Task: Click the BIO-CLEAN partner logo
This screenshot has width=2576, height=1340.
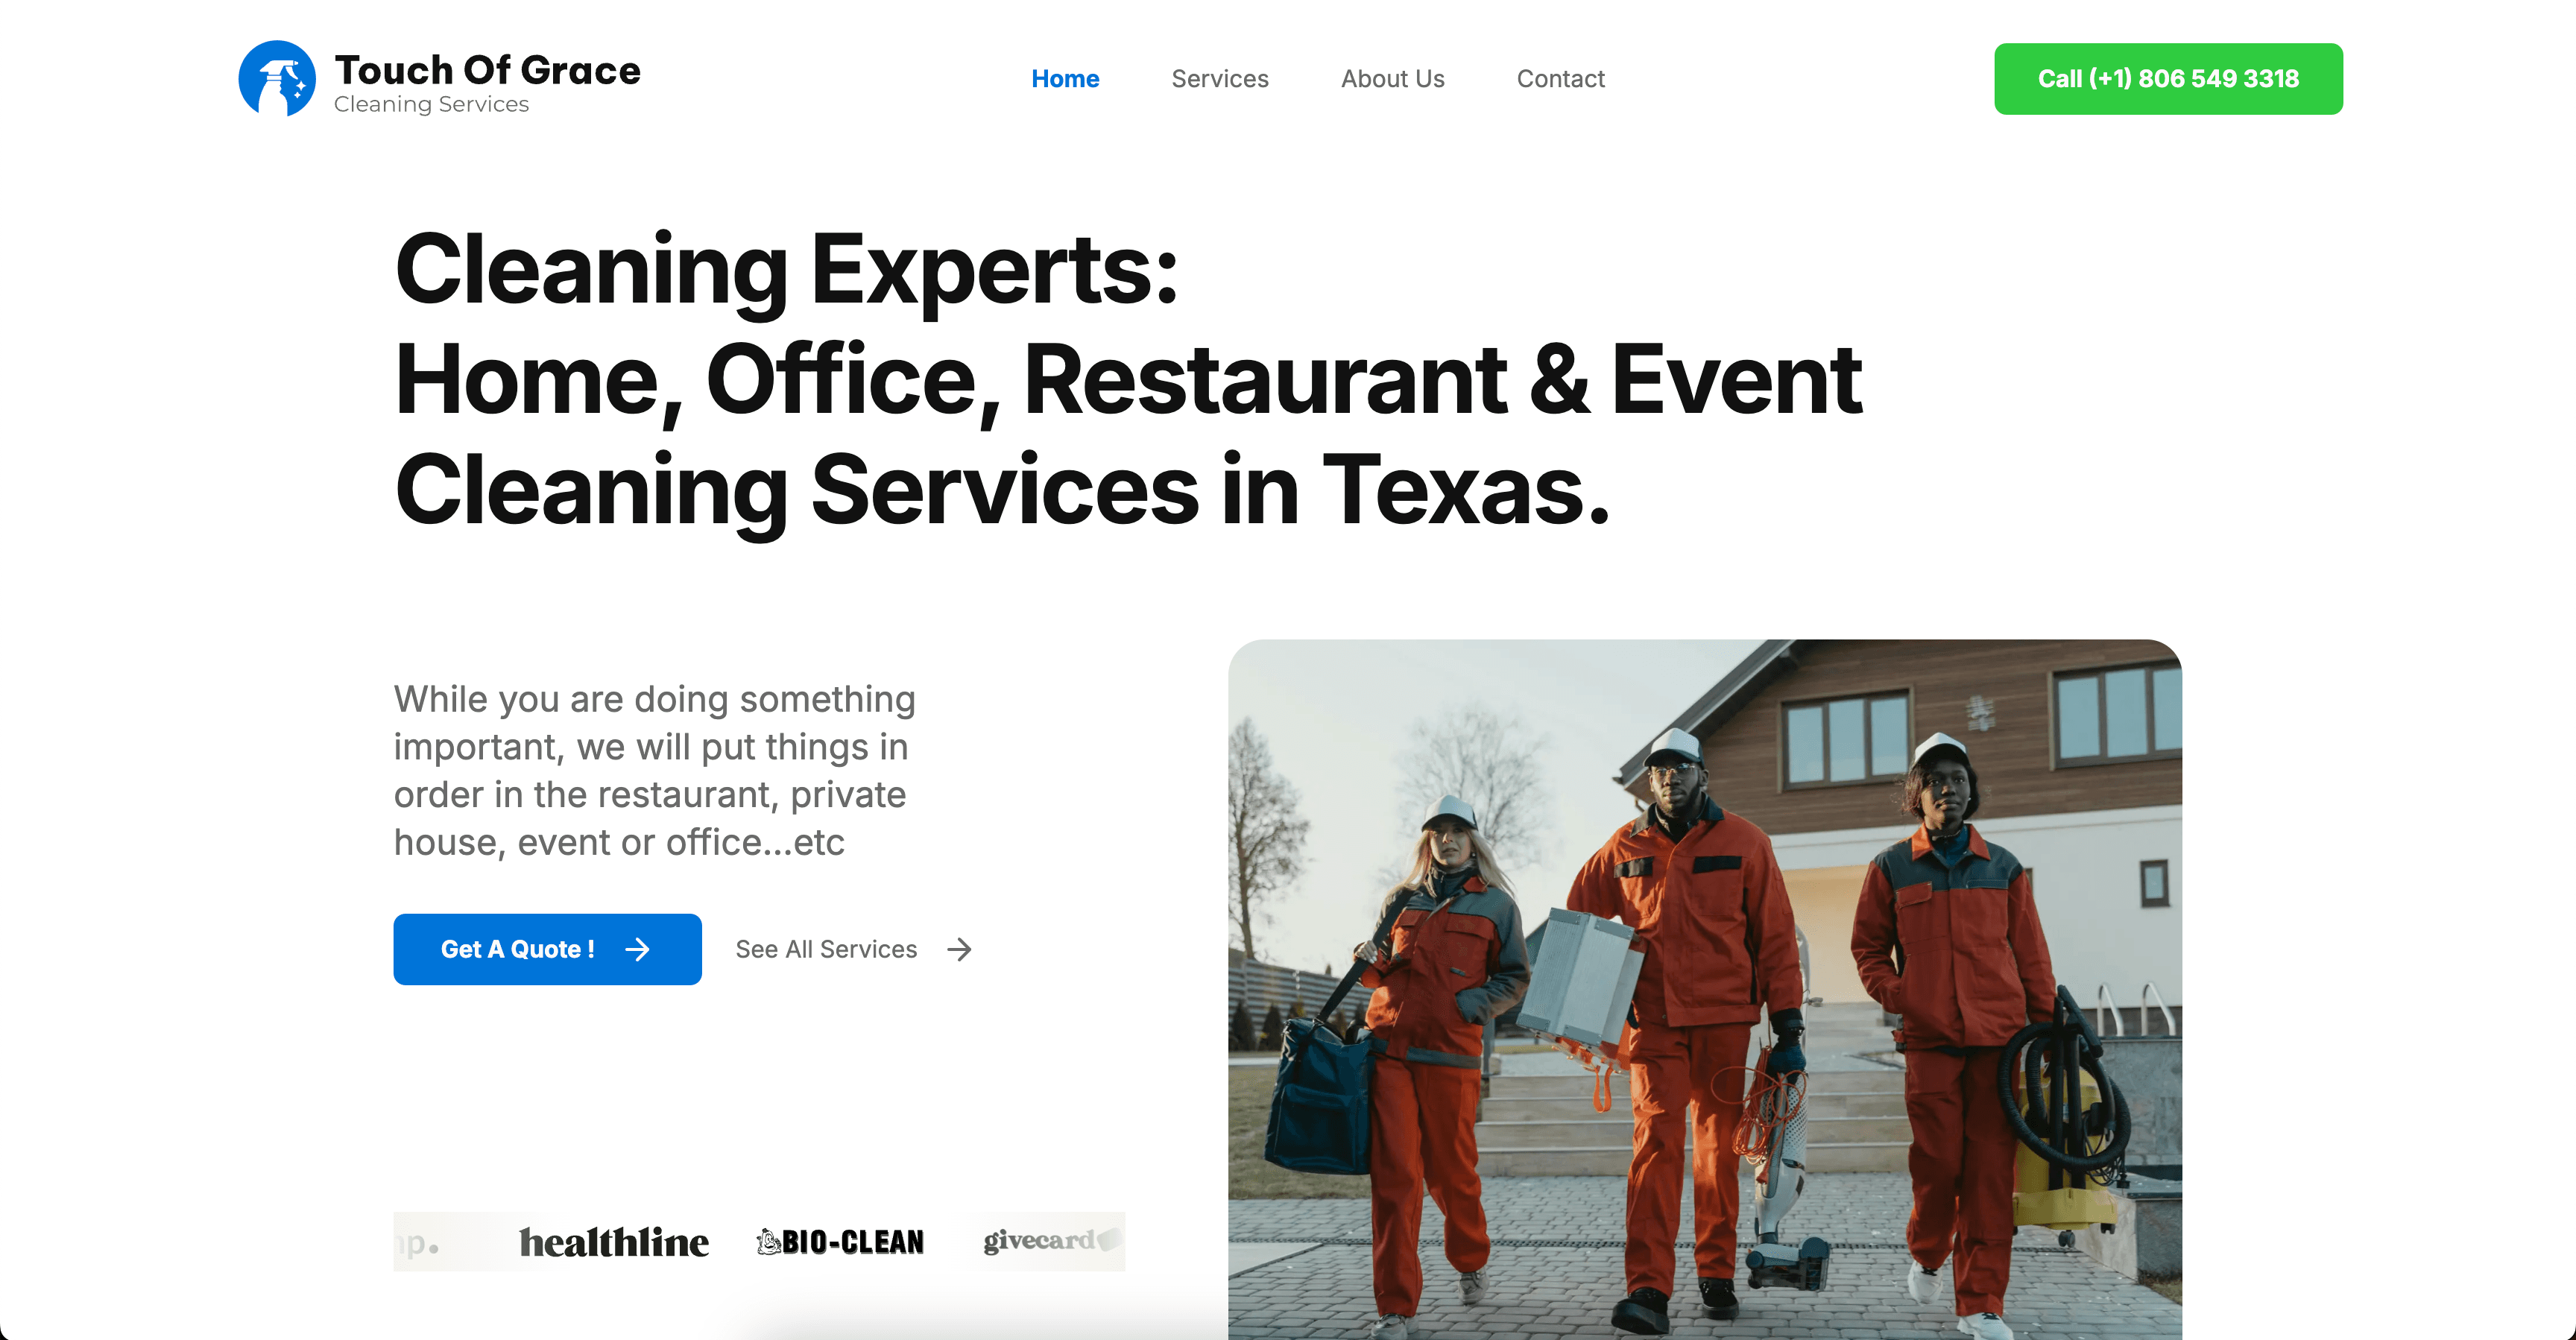Action: (x=840, y=1242)
